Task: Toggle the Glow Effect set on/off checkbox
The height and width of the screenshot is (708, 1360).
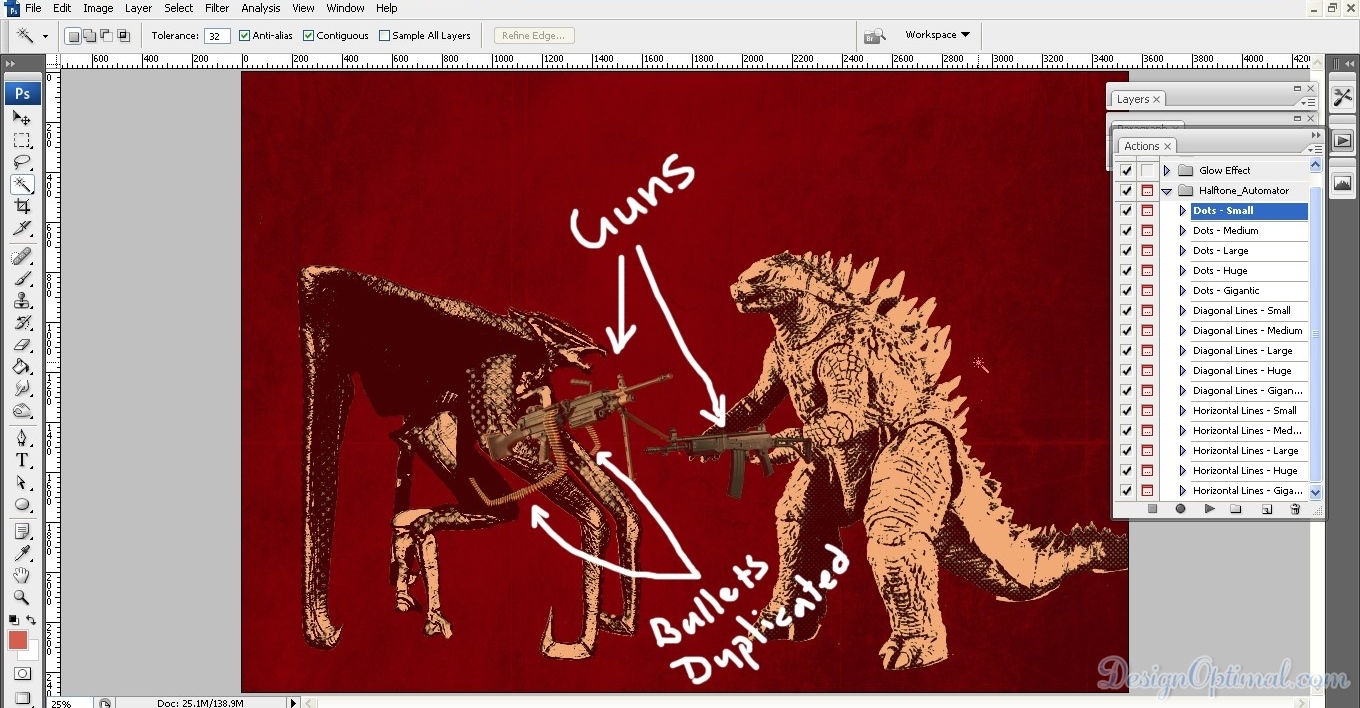Action: 1127,171
